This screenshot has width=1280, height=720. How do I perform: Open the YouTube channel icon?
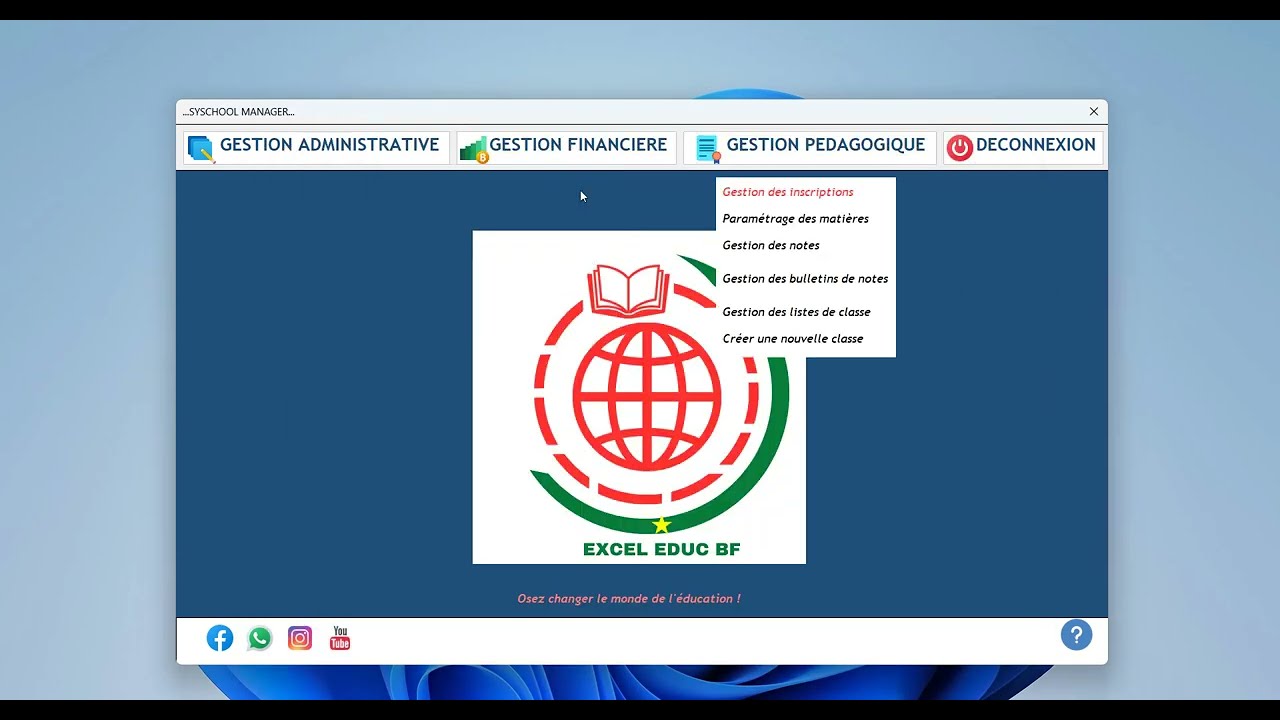(340, 638)
